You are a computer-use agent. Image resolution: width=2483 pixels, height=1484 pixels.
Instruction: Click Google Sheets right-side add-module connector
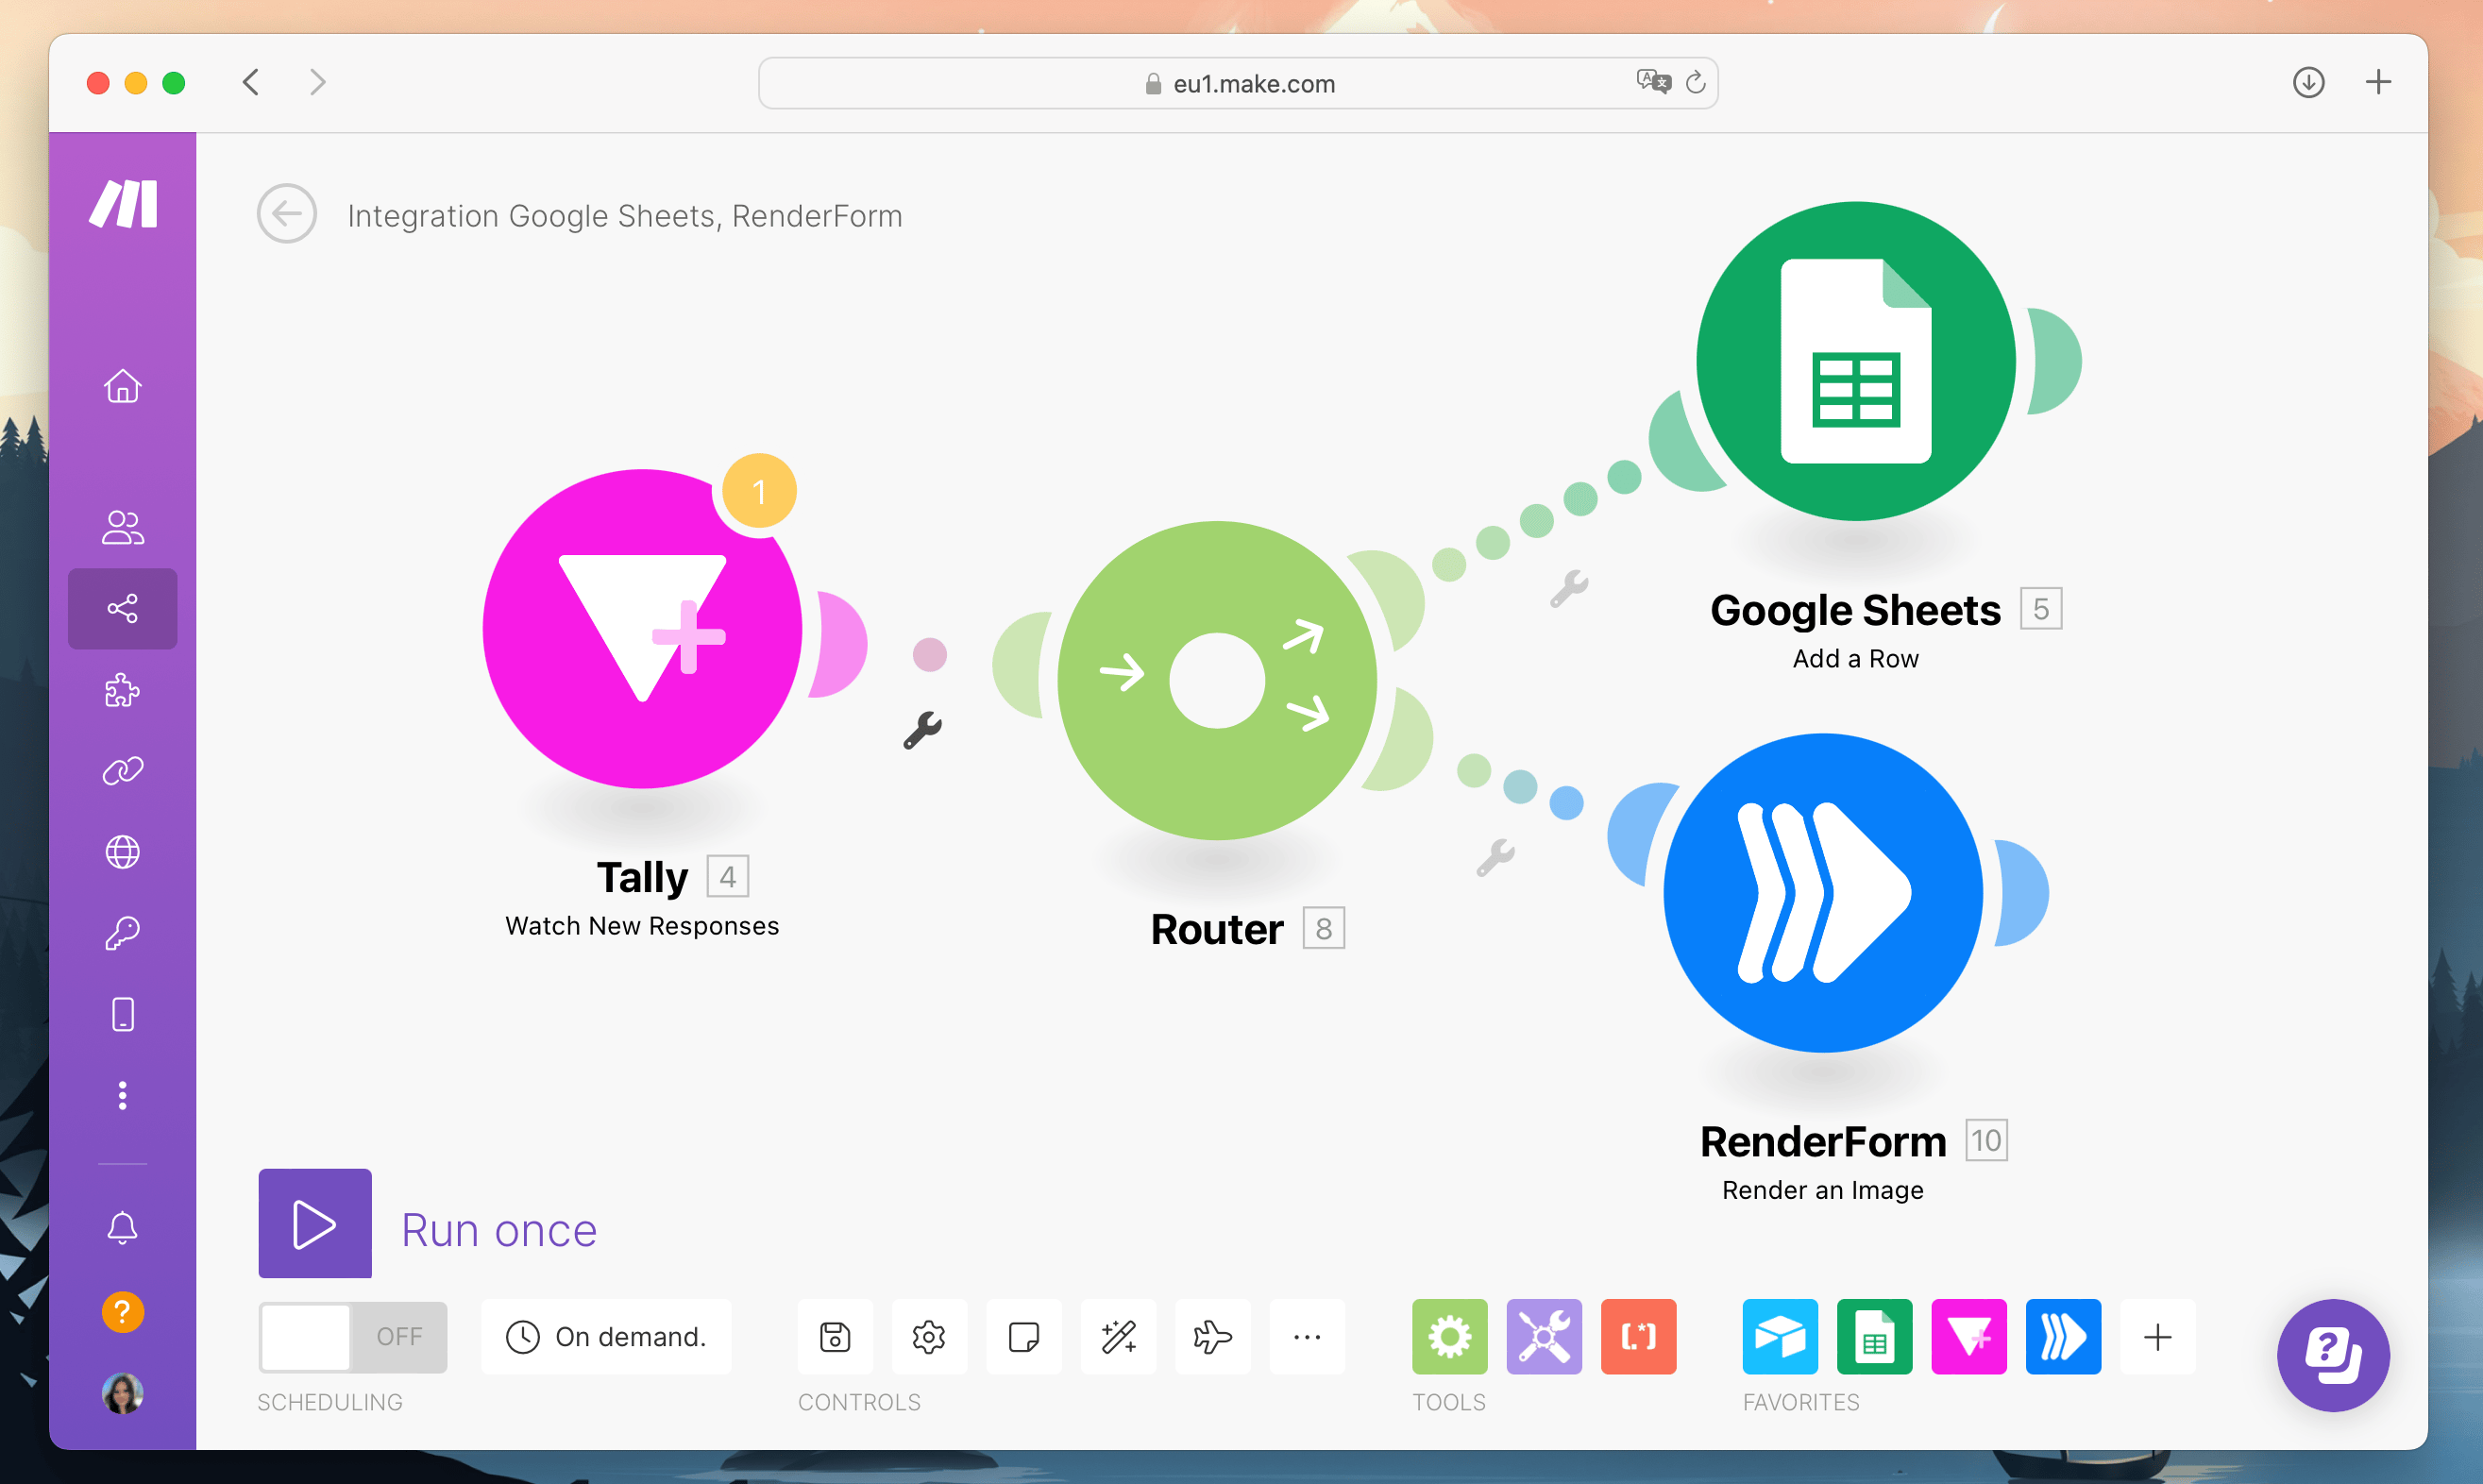coord(2055,361)
